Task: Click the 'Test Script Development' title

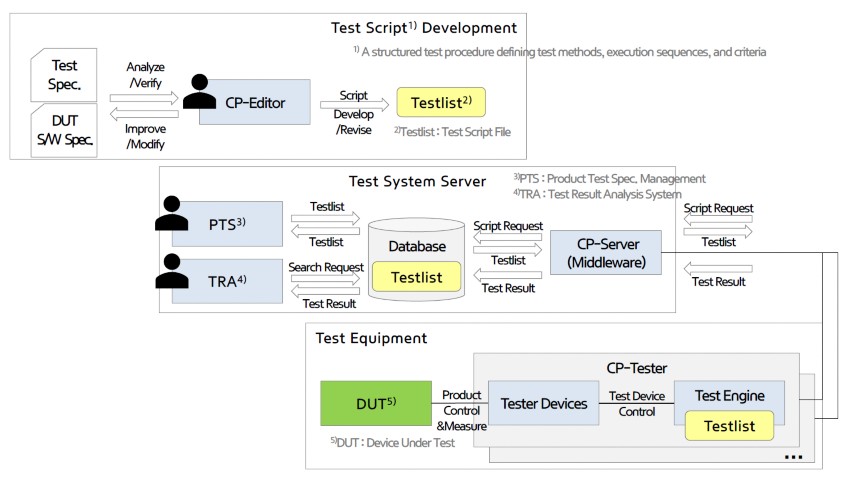Action: point(424,28)
